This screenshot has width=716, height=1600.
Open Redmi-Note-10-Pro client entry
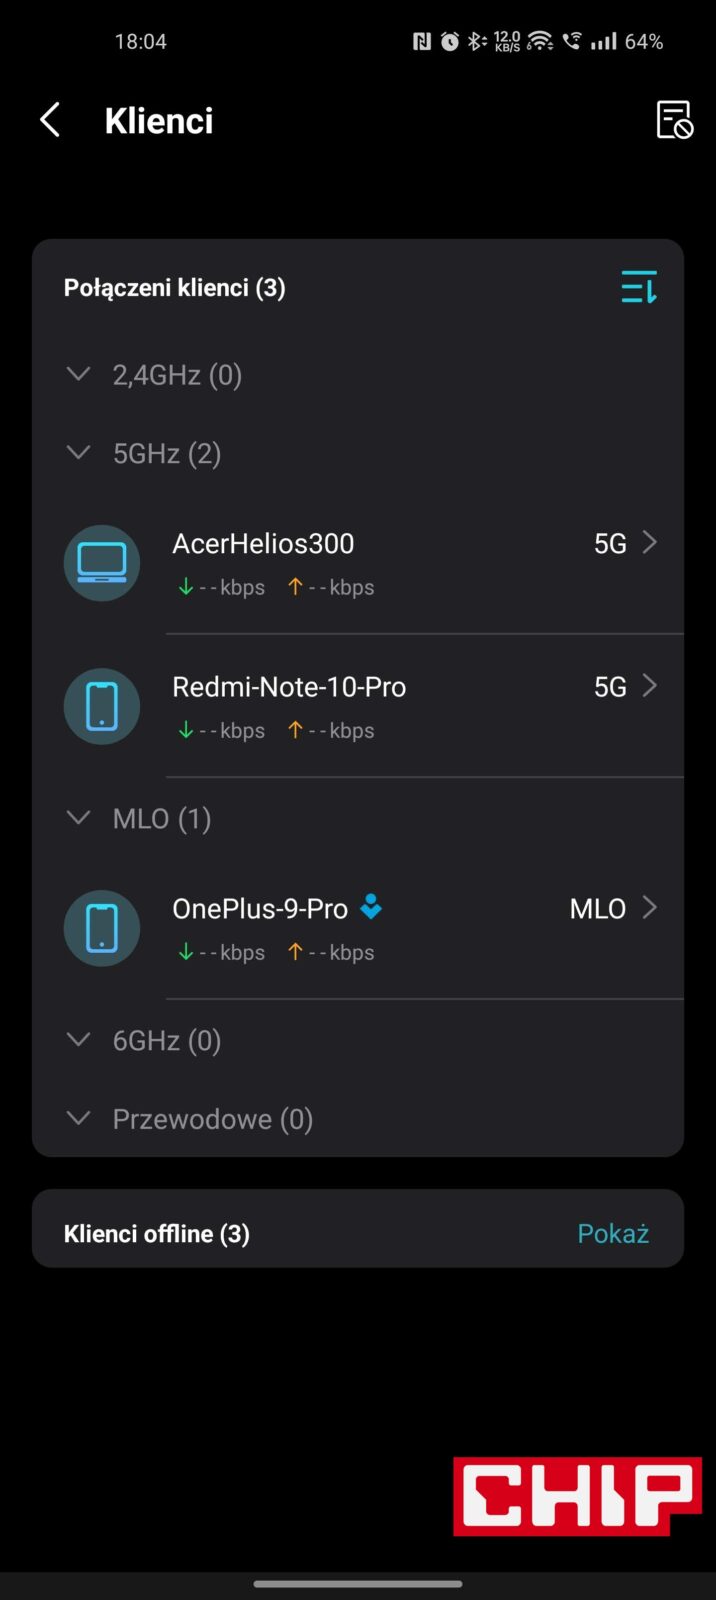pyautogui.click(x=289, y=687)
